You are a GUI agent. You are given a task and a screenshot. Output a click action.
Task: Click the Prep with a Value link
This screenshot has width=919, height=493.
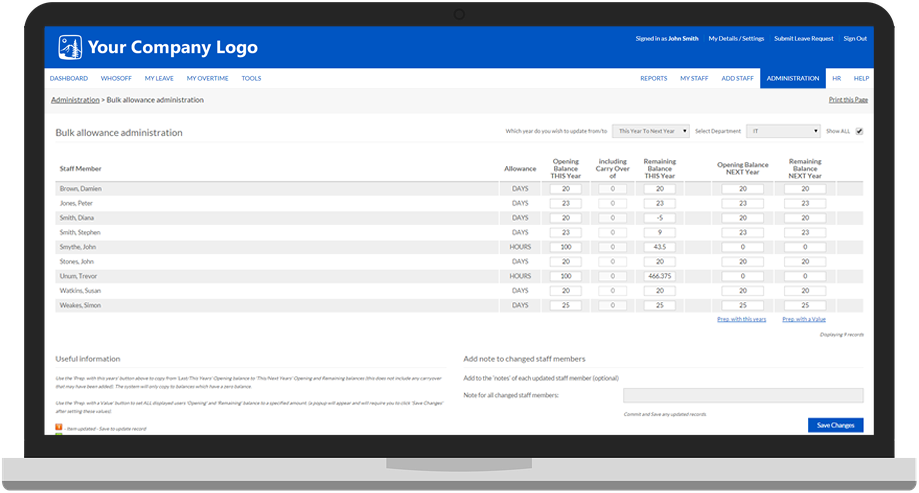804,319
